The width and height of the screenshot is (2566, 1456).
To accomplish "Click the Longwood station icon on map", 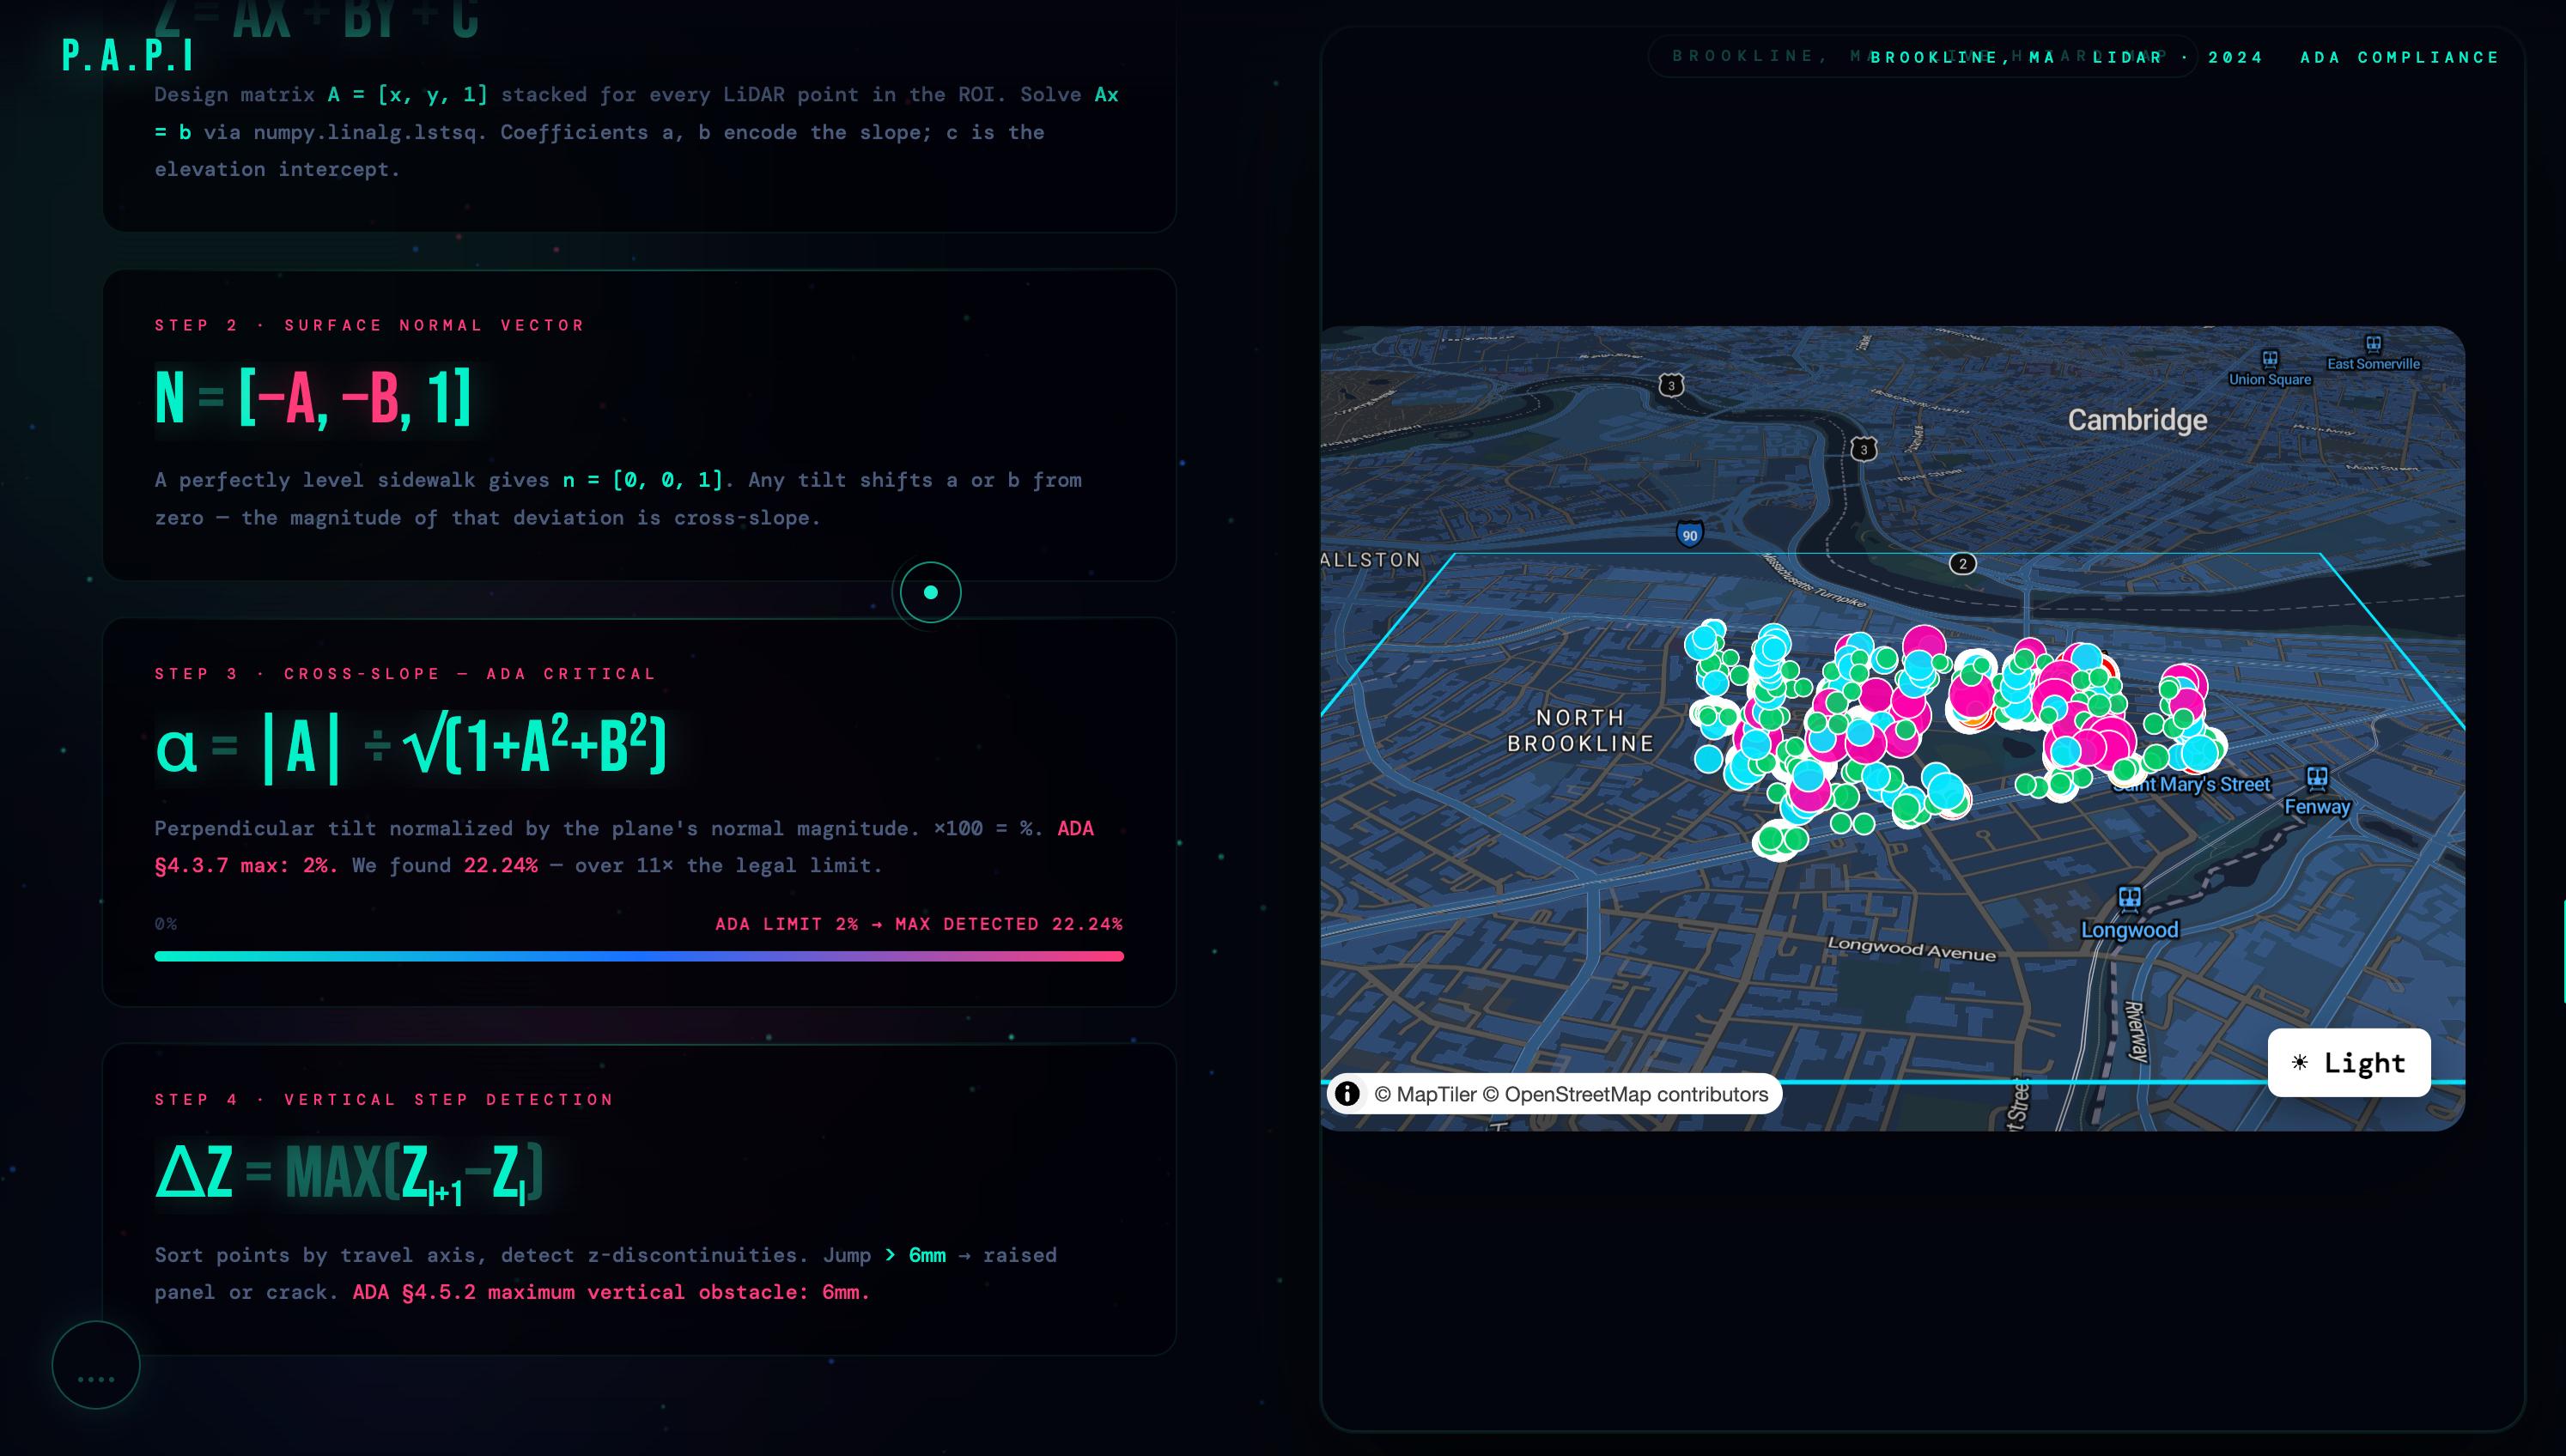I will tap(2130, 898).
